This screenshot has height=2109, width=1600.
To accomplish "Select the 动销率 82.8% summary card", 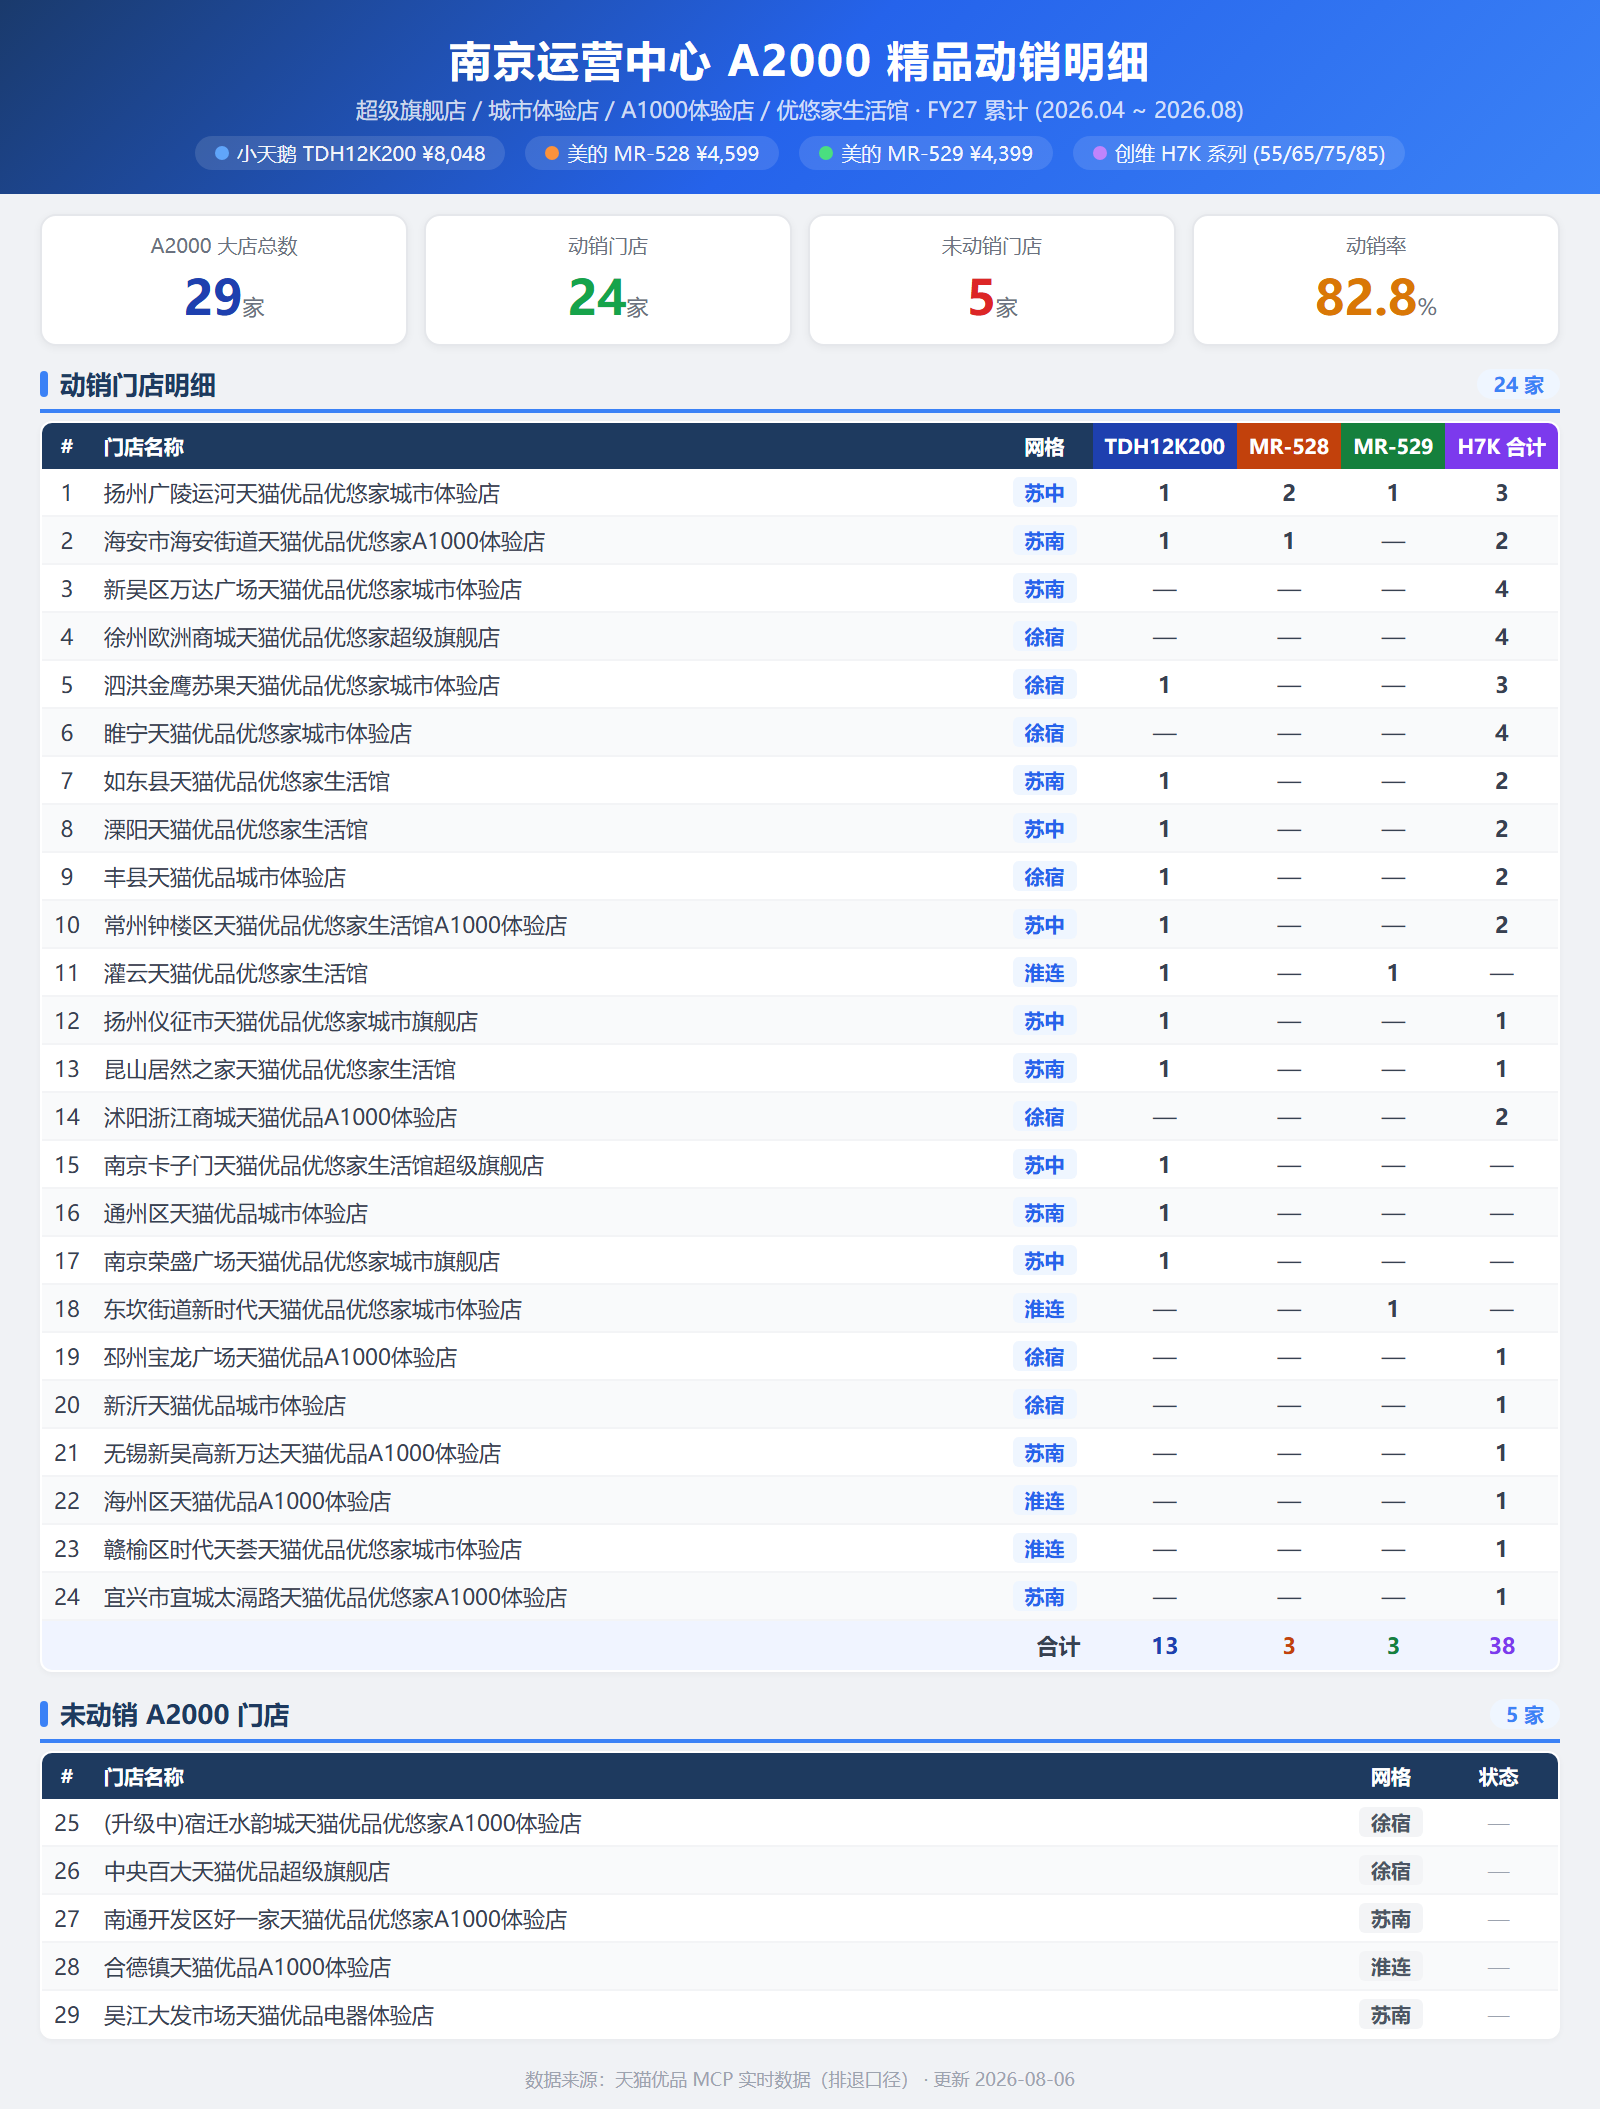I will point(1376,280).
